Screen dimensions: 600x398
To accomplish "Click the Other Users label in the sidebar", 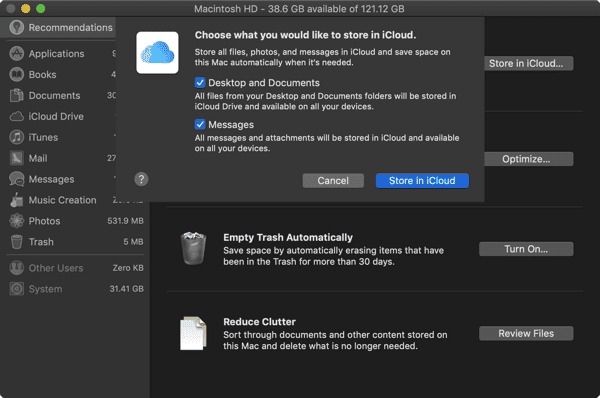I will pos(56,268).
